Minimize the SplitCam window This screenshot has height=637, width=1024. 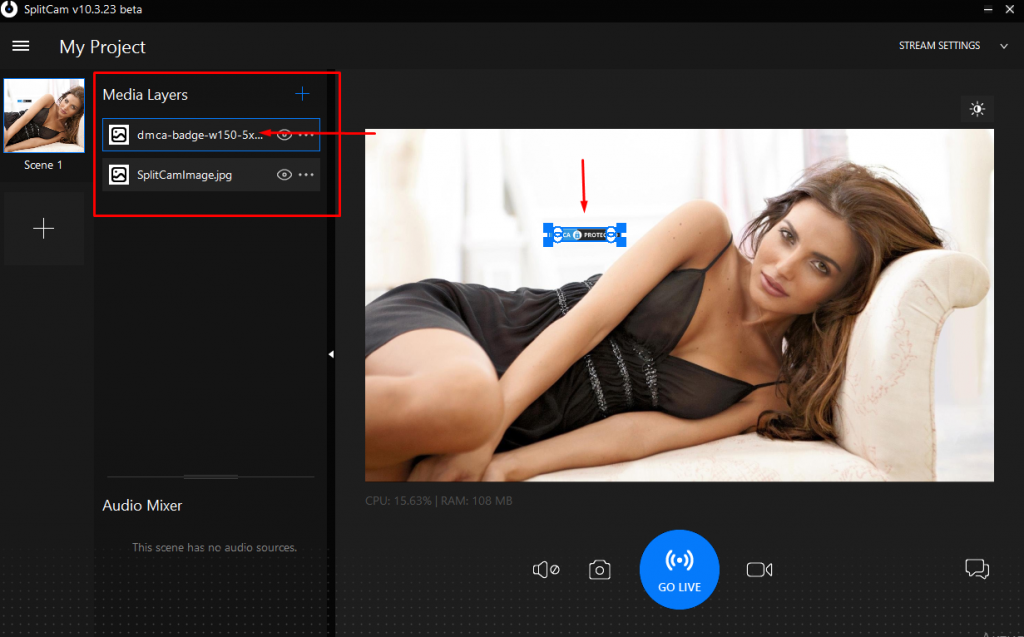pos(988,9)
